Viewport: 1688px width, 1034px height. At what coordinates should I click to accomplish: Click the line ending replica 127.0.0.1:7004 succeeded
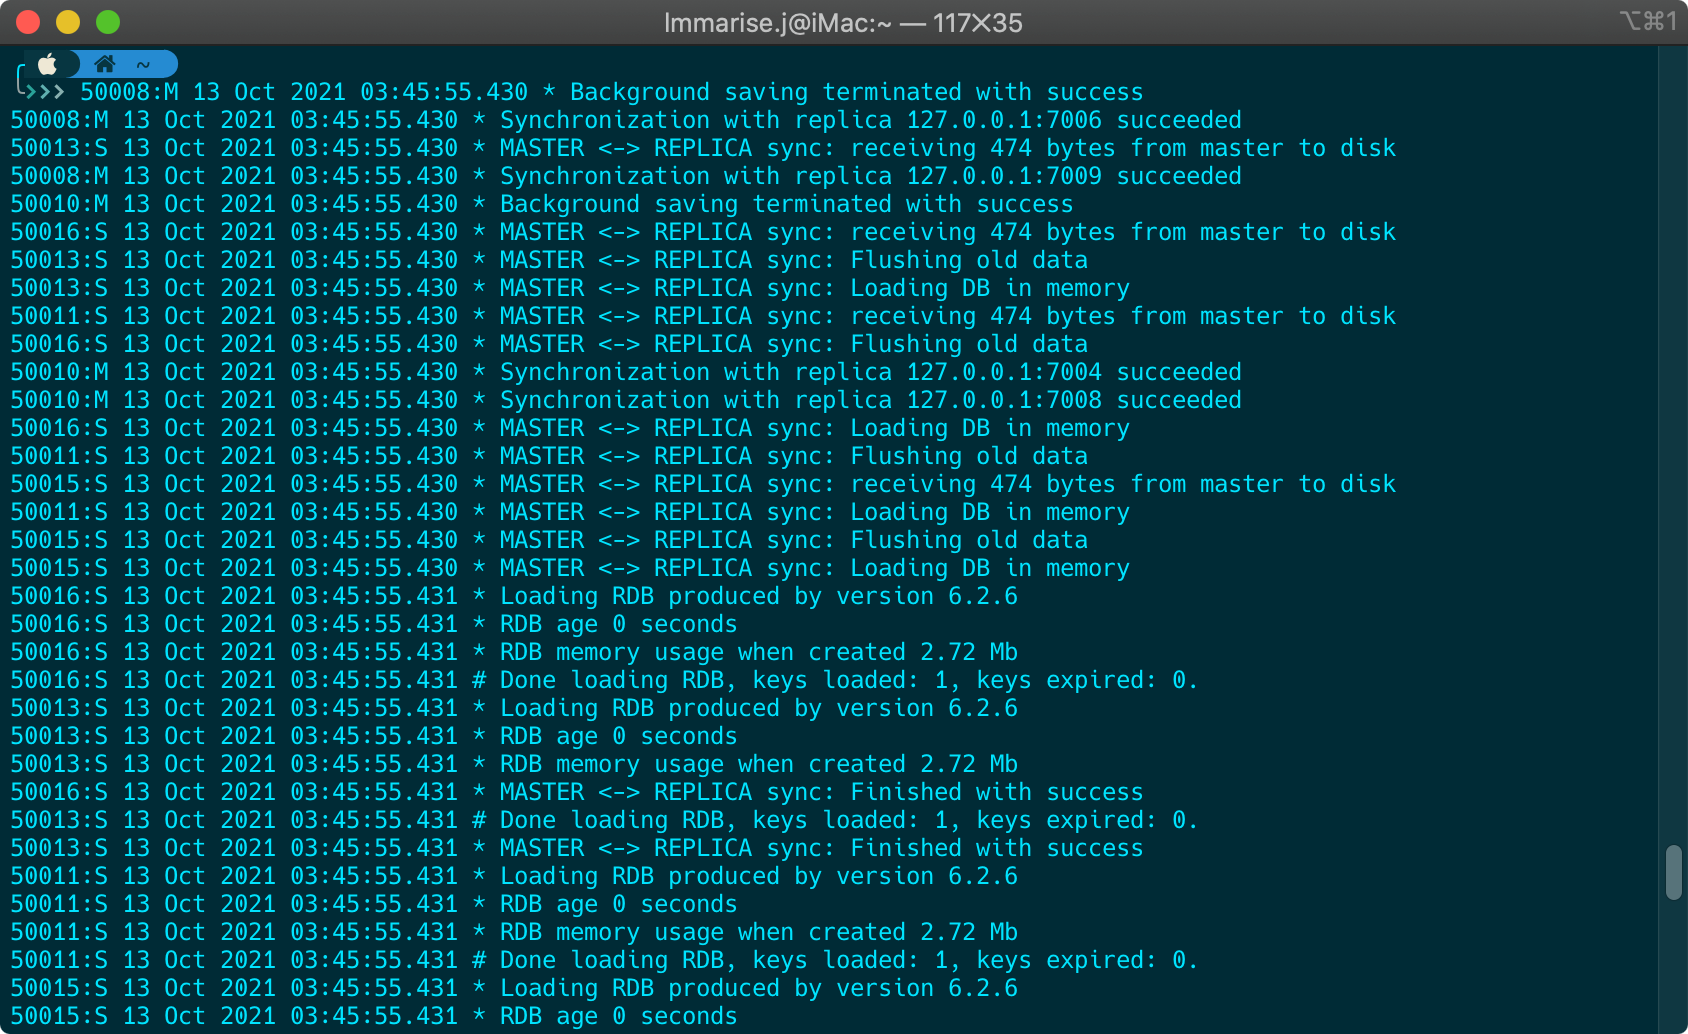(x=626, y=372)
